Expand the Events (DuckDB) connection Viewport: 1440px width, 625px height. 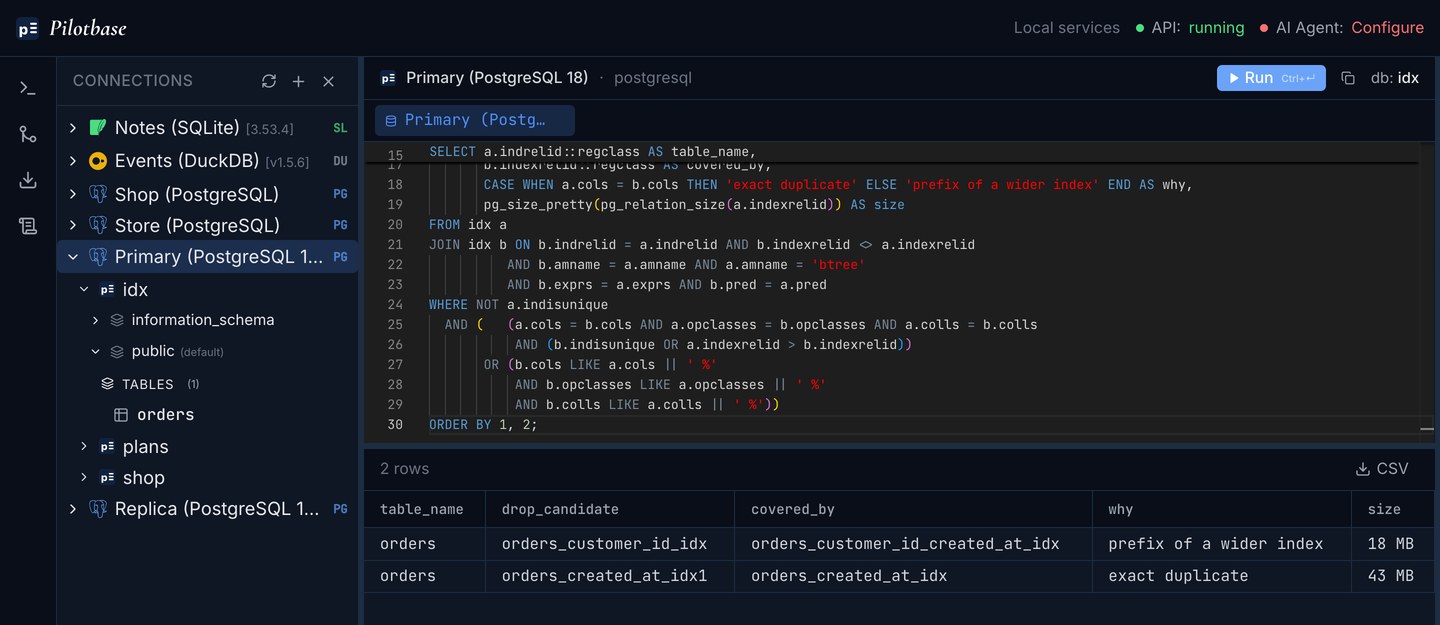(72, 161)
